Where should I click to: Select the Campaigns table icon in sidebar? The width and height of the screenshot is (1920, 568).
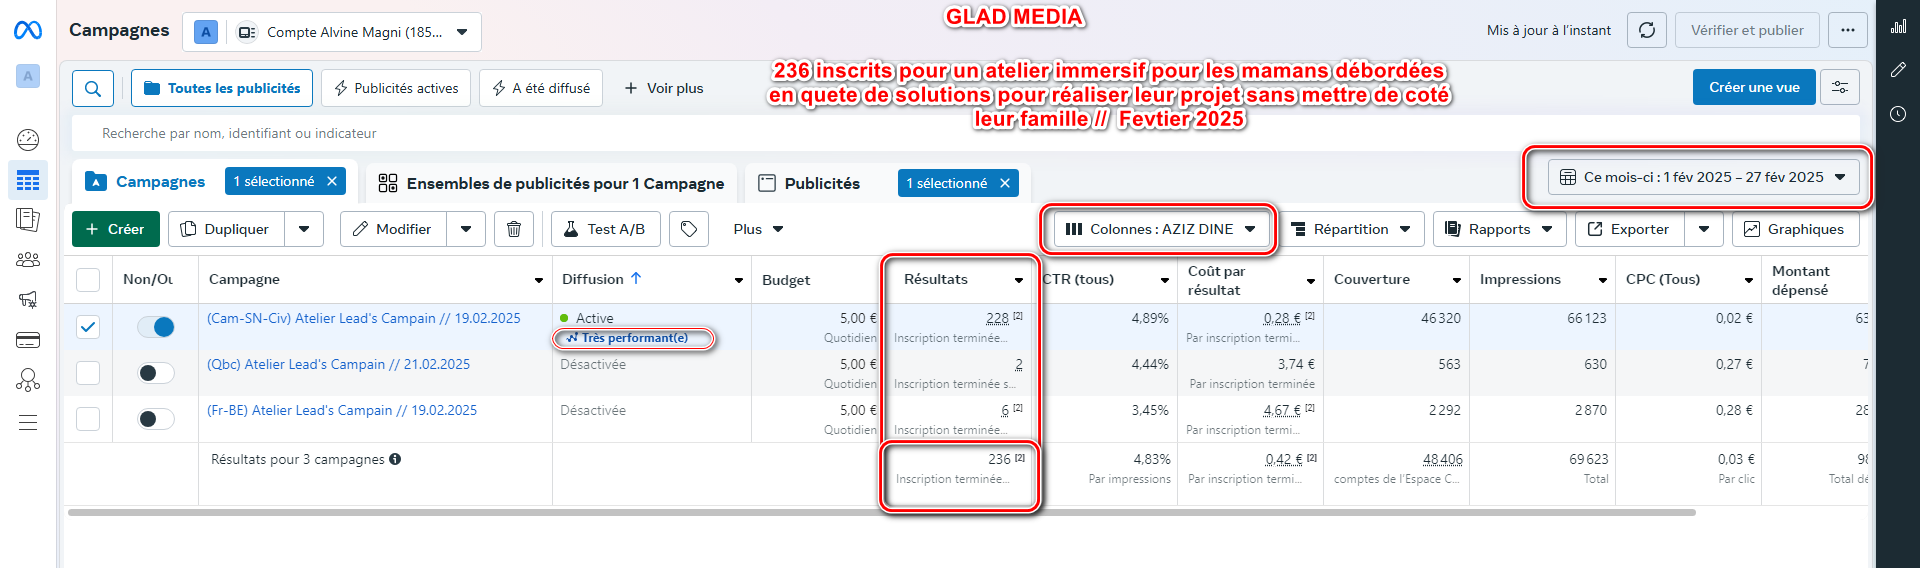(x=28, y=180)
